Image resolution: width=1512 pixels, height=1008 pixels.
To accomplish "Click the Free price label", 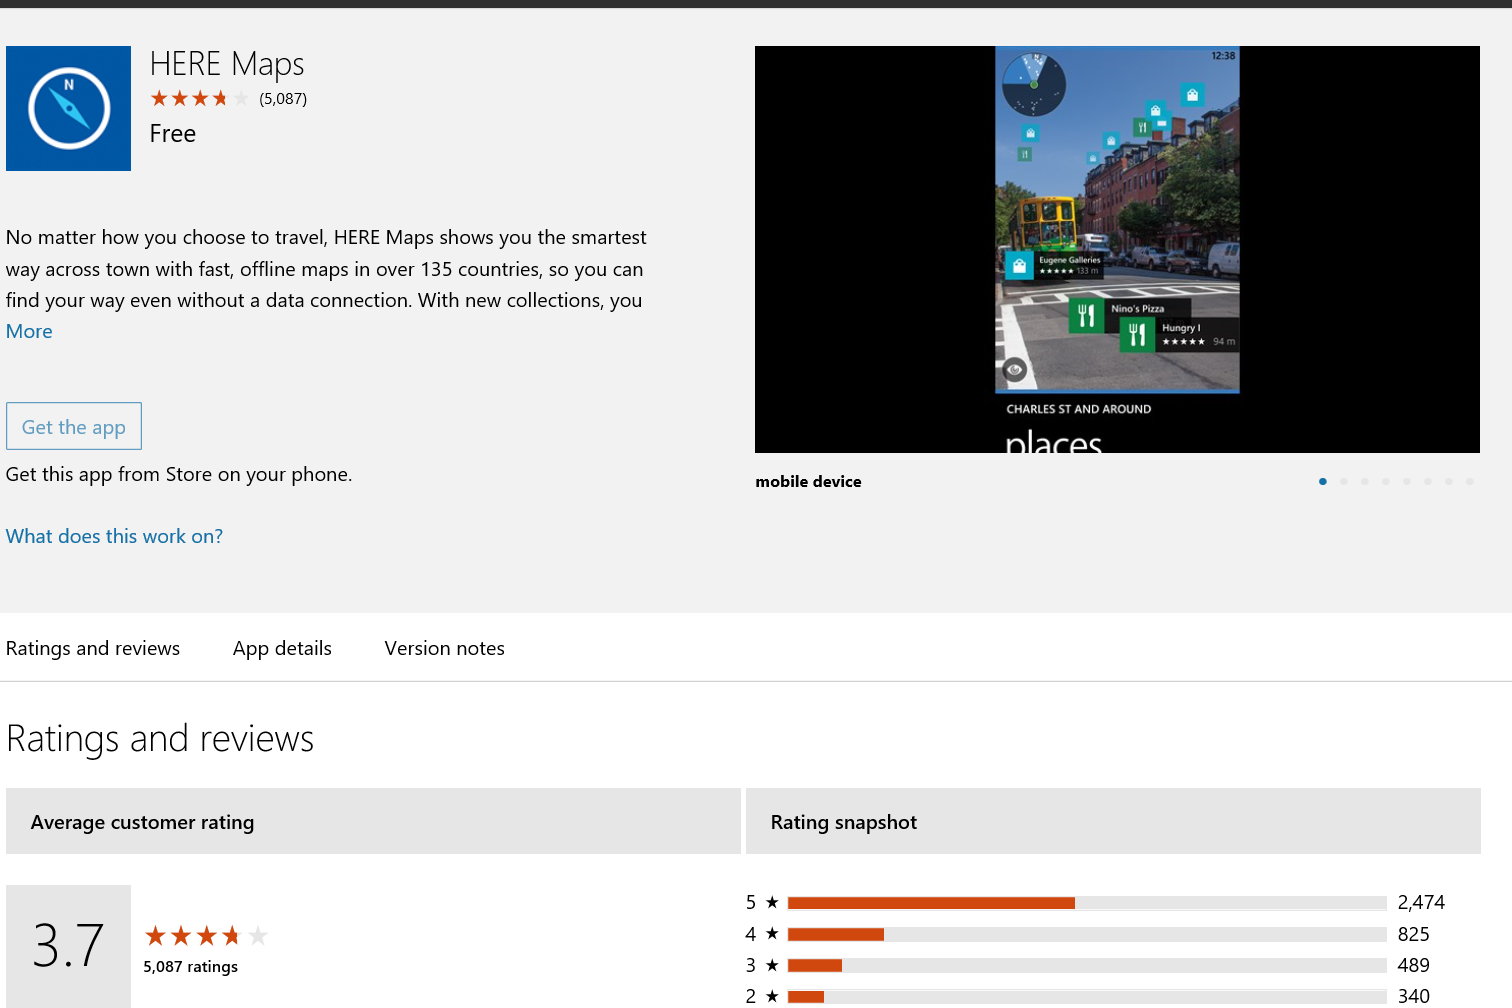I will click(x=173, y=134).
